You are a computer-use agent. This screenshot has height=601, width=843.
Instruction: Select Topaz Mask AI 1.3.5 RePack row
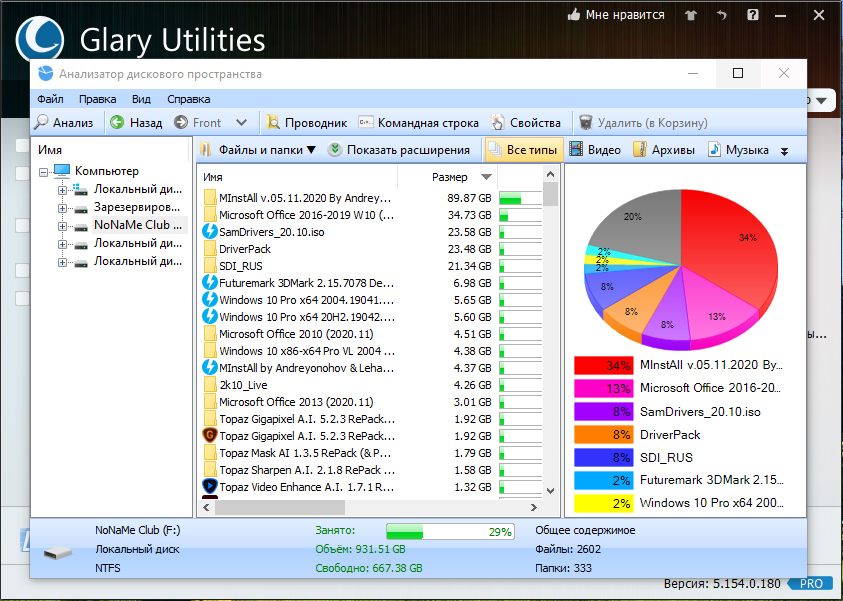(x=371, y=453)
